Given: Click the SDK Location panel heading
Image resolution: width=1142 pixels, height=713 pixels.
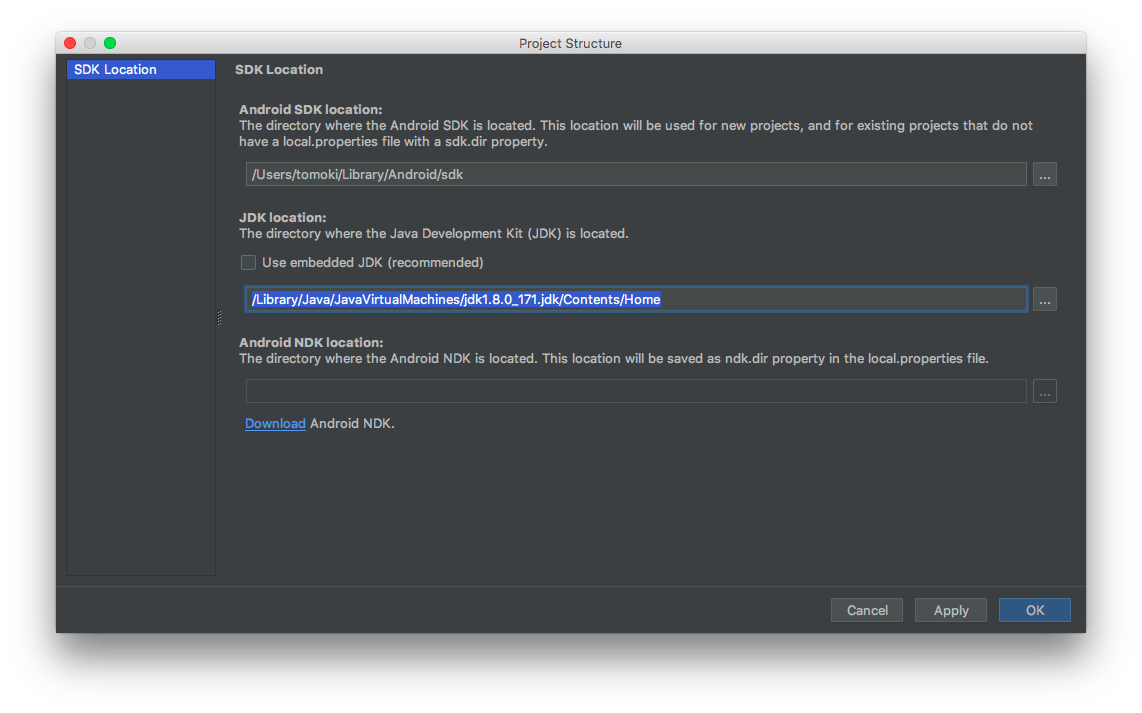Looking at the screenshot, I should pos(279,70).
